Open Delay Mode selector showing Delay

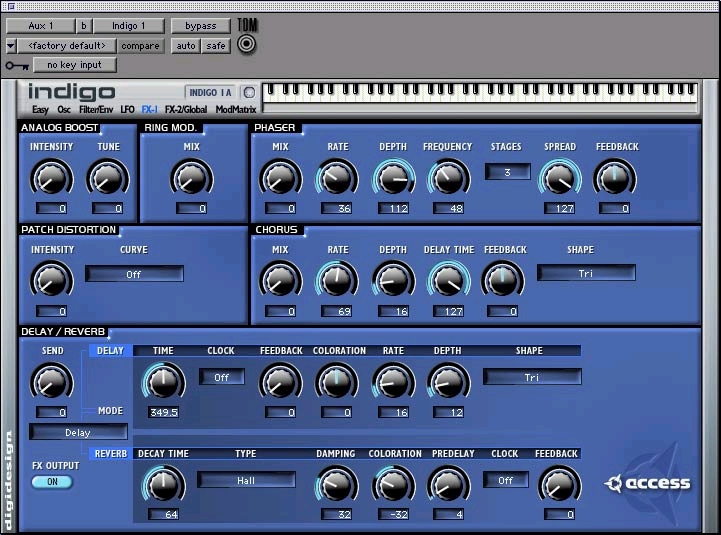[78, 432]
